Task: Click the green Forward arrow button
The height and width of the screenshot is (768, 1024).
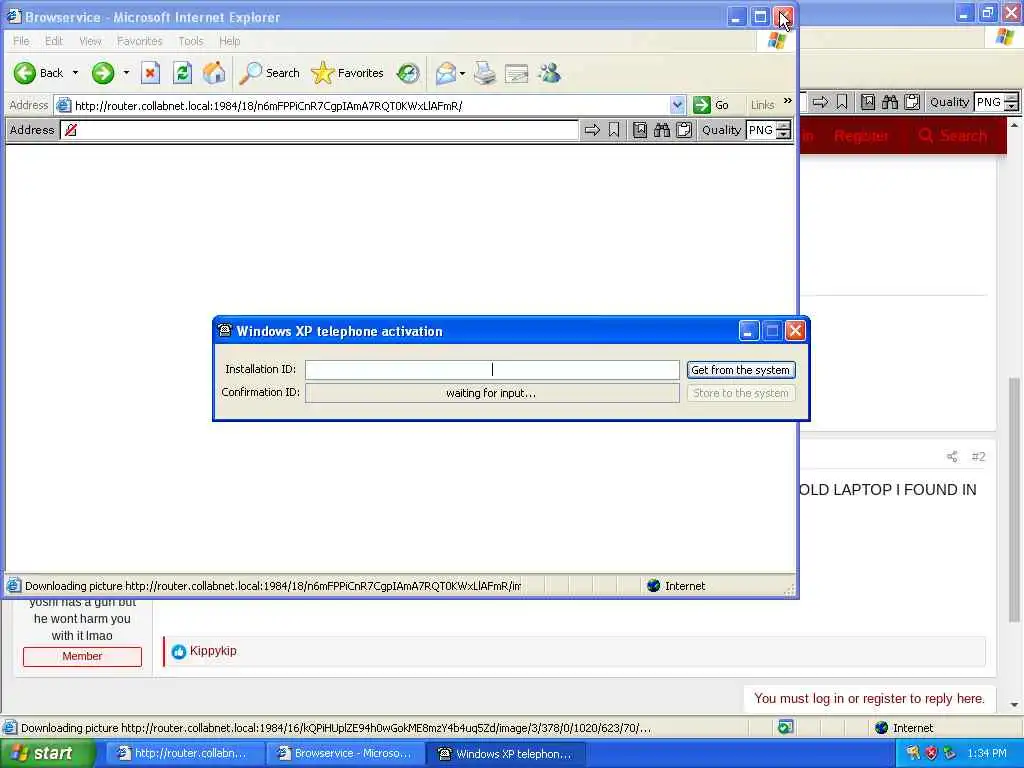Action: (103, 73)
